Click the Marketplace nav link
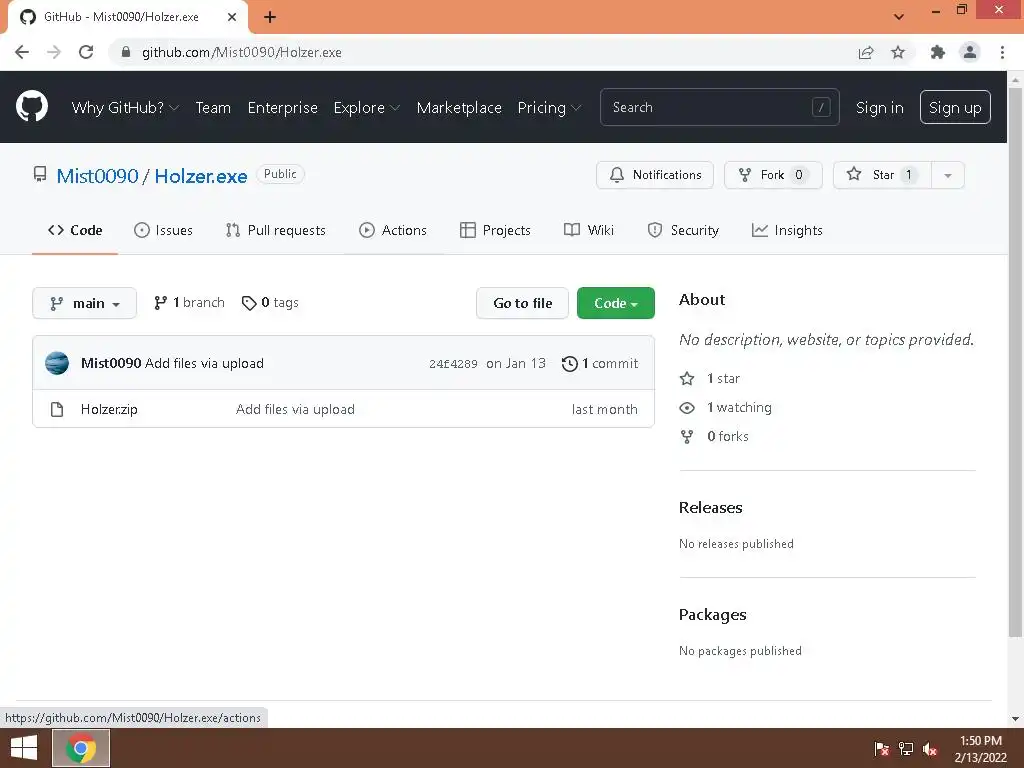The image size is (1024, 768). tap(459, 108)
